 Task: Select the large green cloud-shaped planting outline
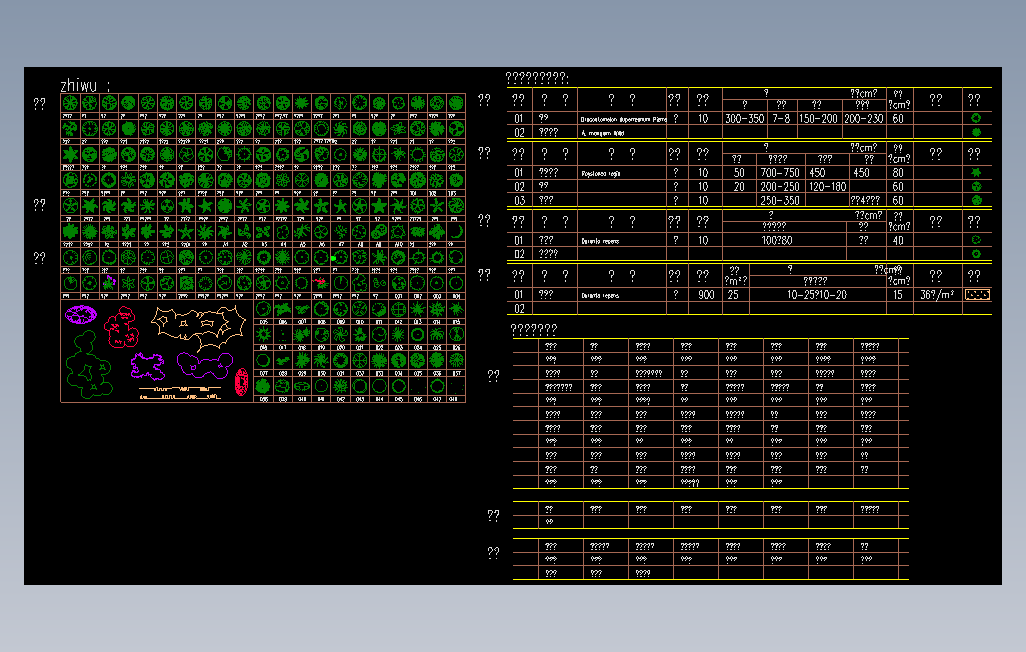pos(90,364)
